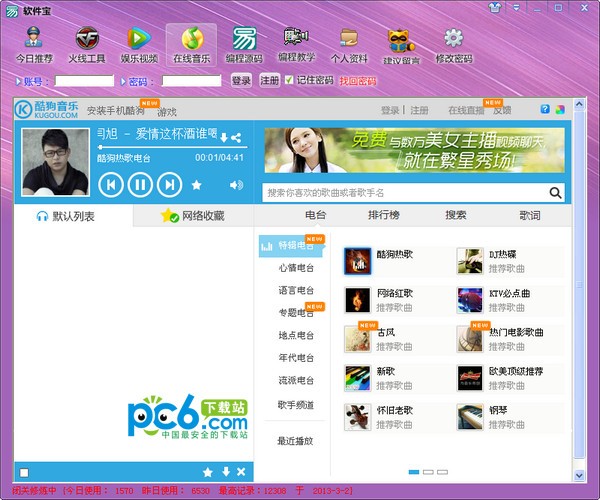Select the 搜索 tab

pyautogui.click(x=456, y=215)
